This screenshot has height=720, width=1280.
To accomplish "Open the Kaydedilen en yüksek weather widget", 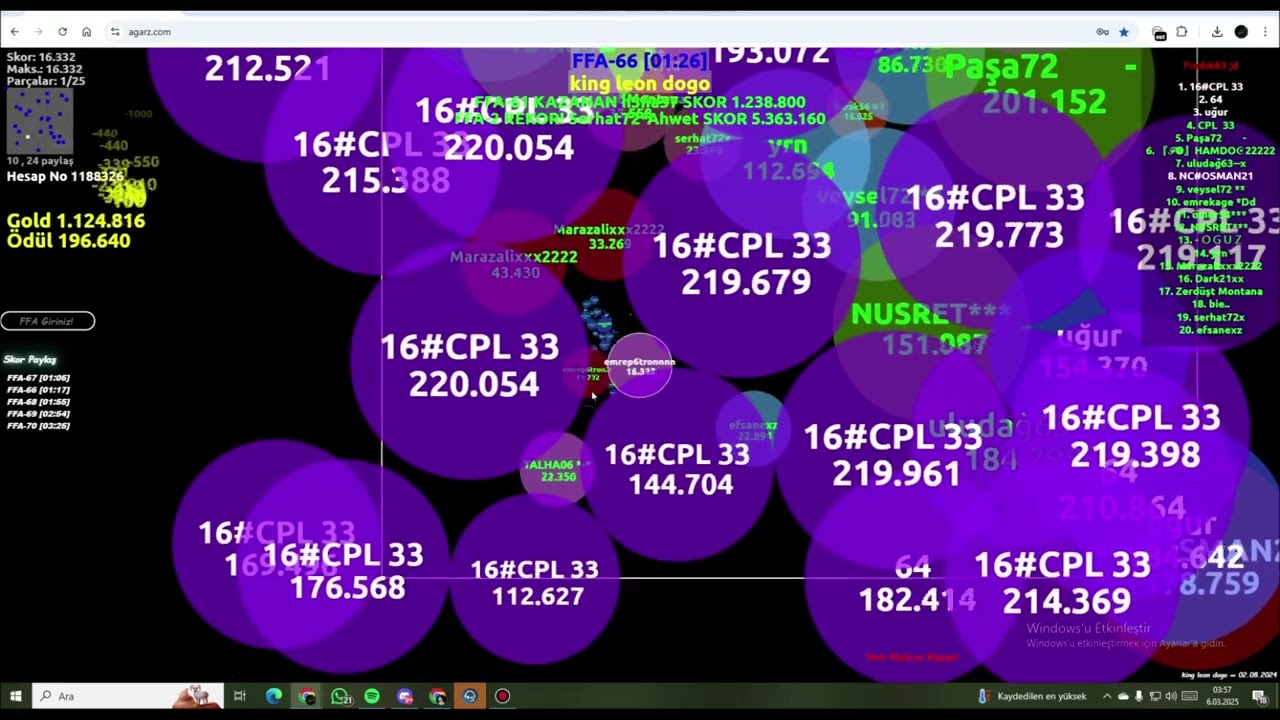I will (1033, 696).
